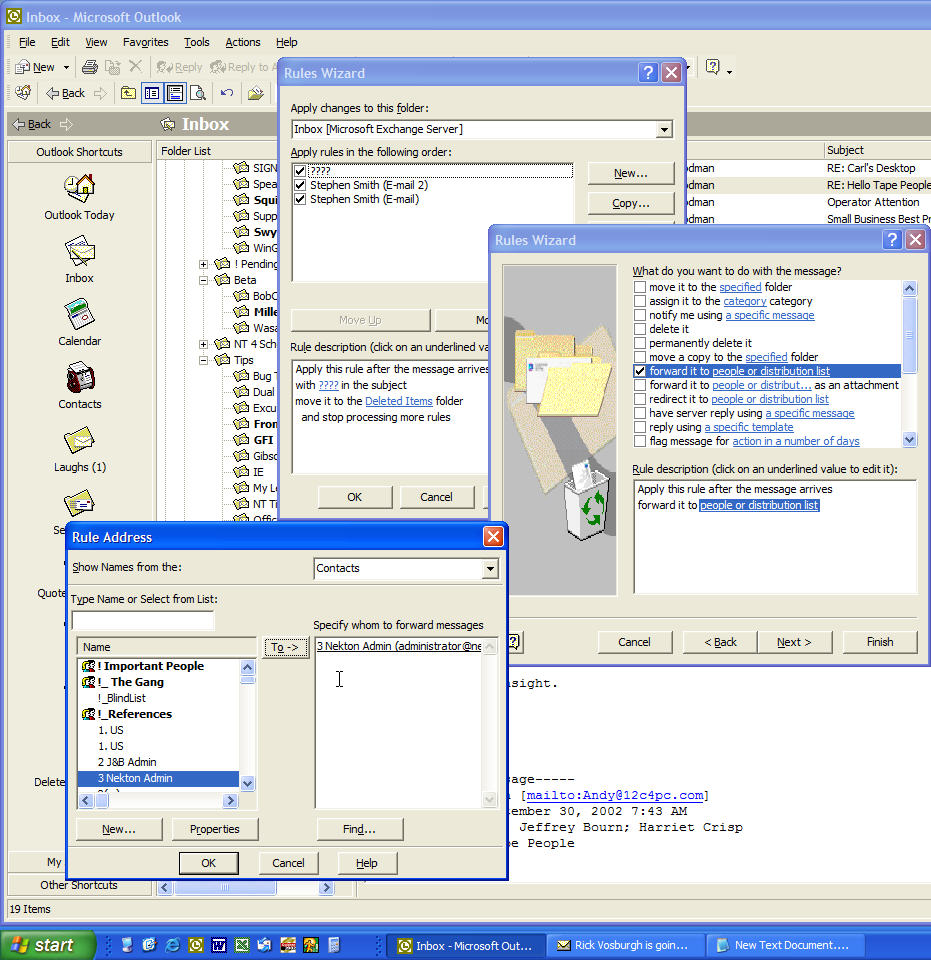931x960 pixels.
Task: Click the Inbox shortcut icon in Outlook bar
Action: (x=79, y=251)
